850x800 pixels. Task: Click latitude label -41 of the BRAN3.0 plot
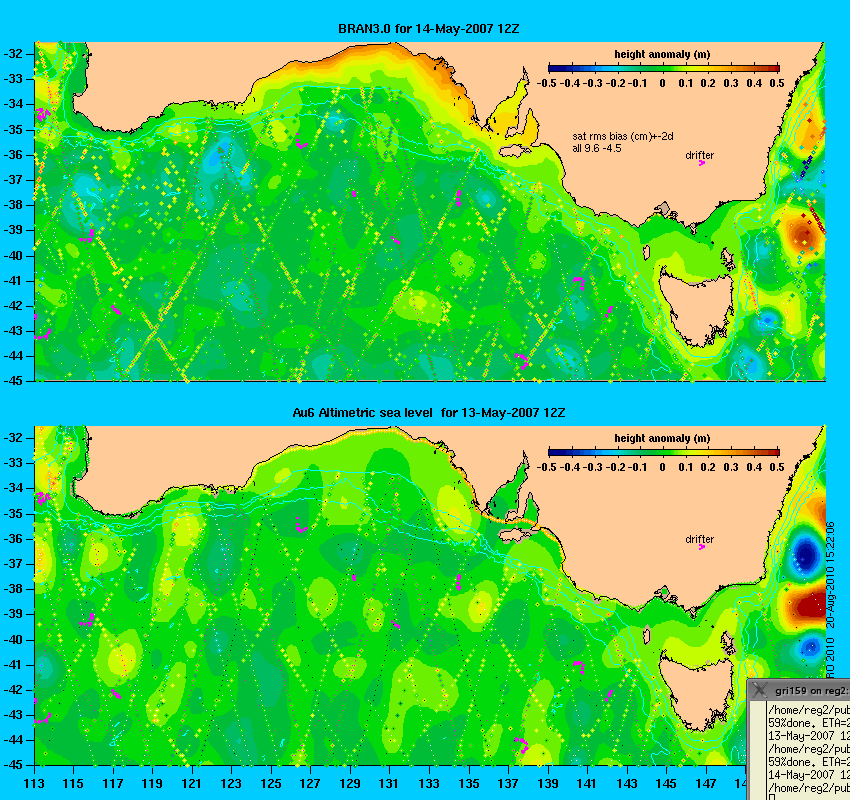13,281
